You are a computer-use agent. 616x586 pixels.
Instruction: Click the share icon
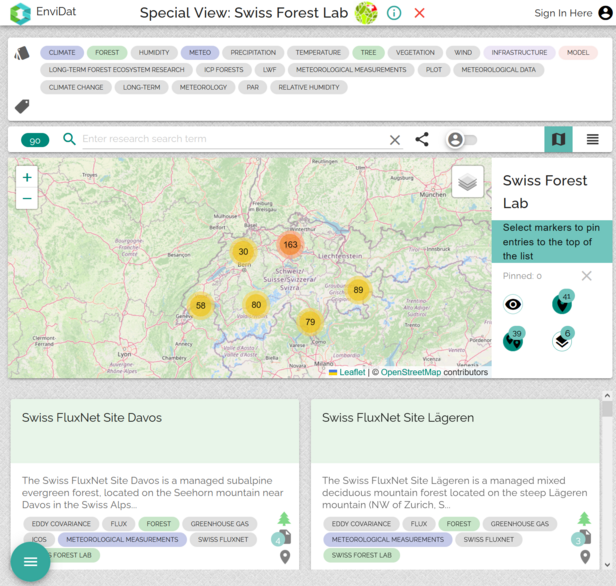pos(422,139)
